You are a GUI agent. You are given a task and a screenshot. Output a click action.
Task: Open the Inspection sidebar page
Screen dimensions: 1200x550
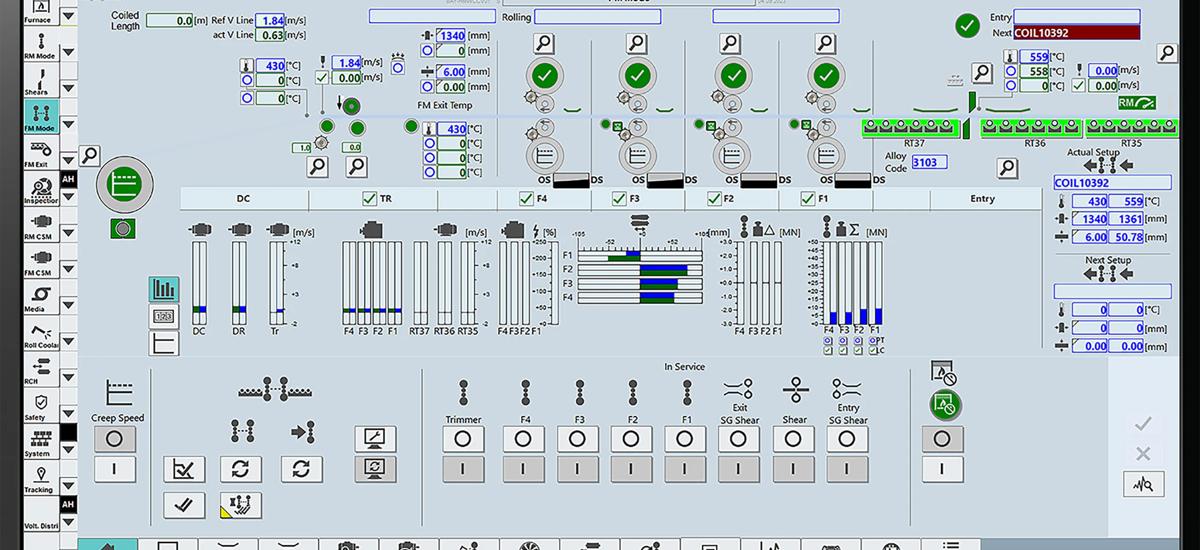(x=41, y=189)
